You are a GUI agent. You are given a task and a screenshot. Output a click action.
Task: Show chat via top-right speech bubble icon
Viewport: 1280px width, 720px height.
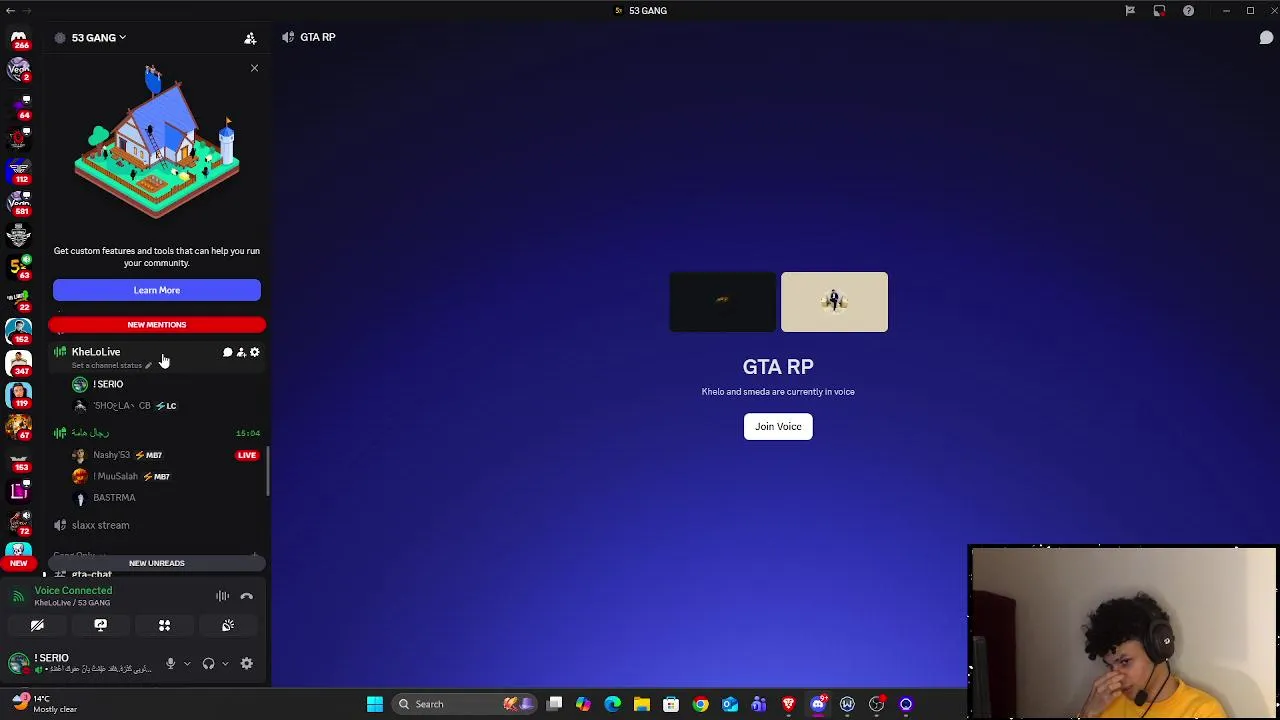[1266, 37]
